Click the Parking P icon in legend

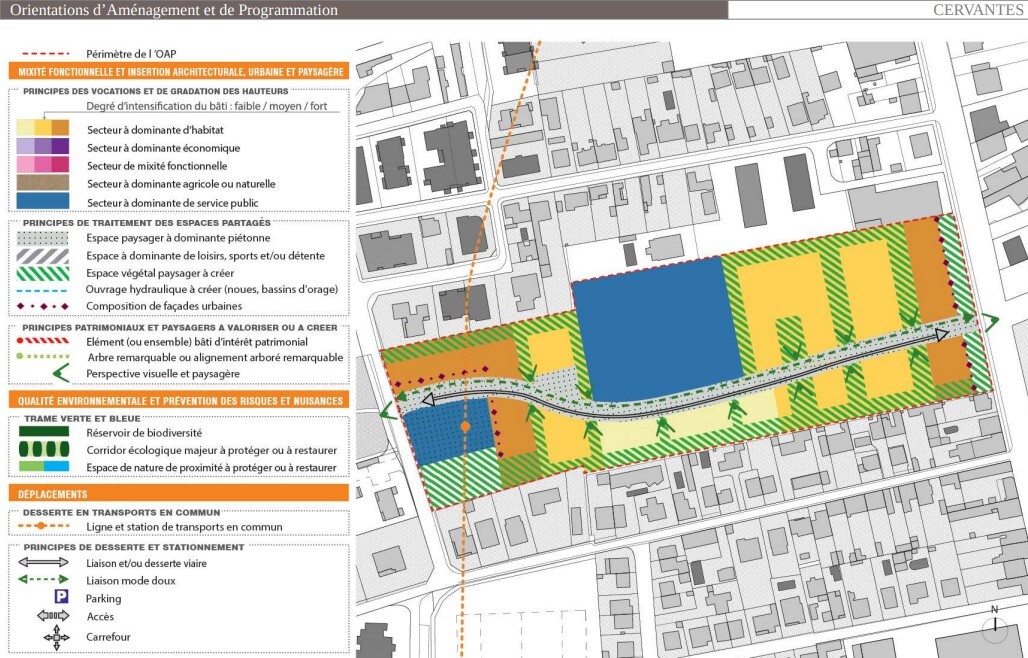click(61, 596)
